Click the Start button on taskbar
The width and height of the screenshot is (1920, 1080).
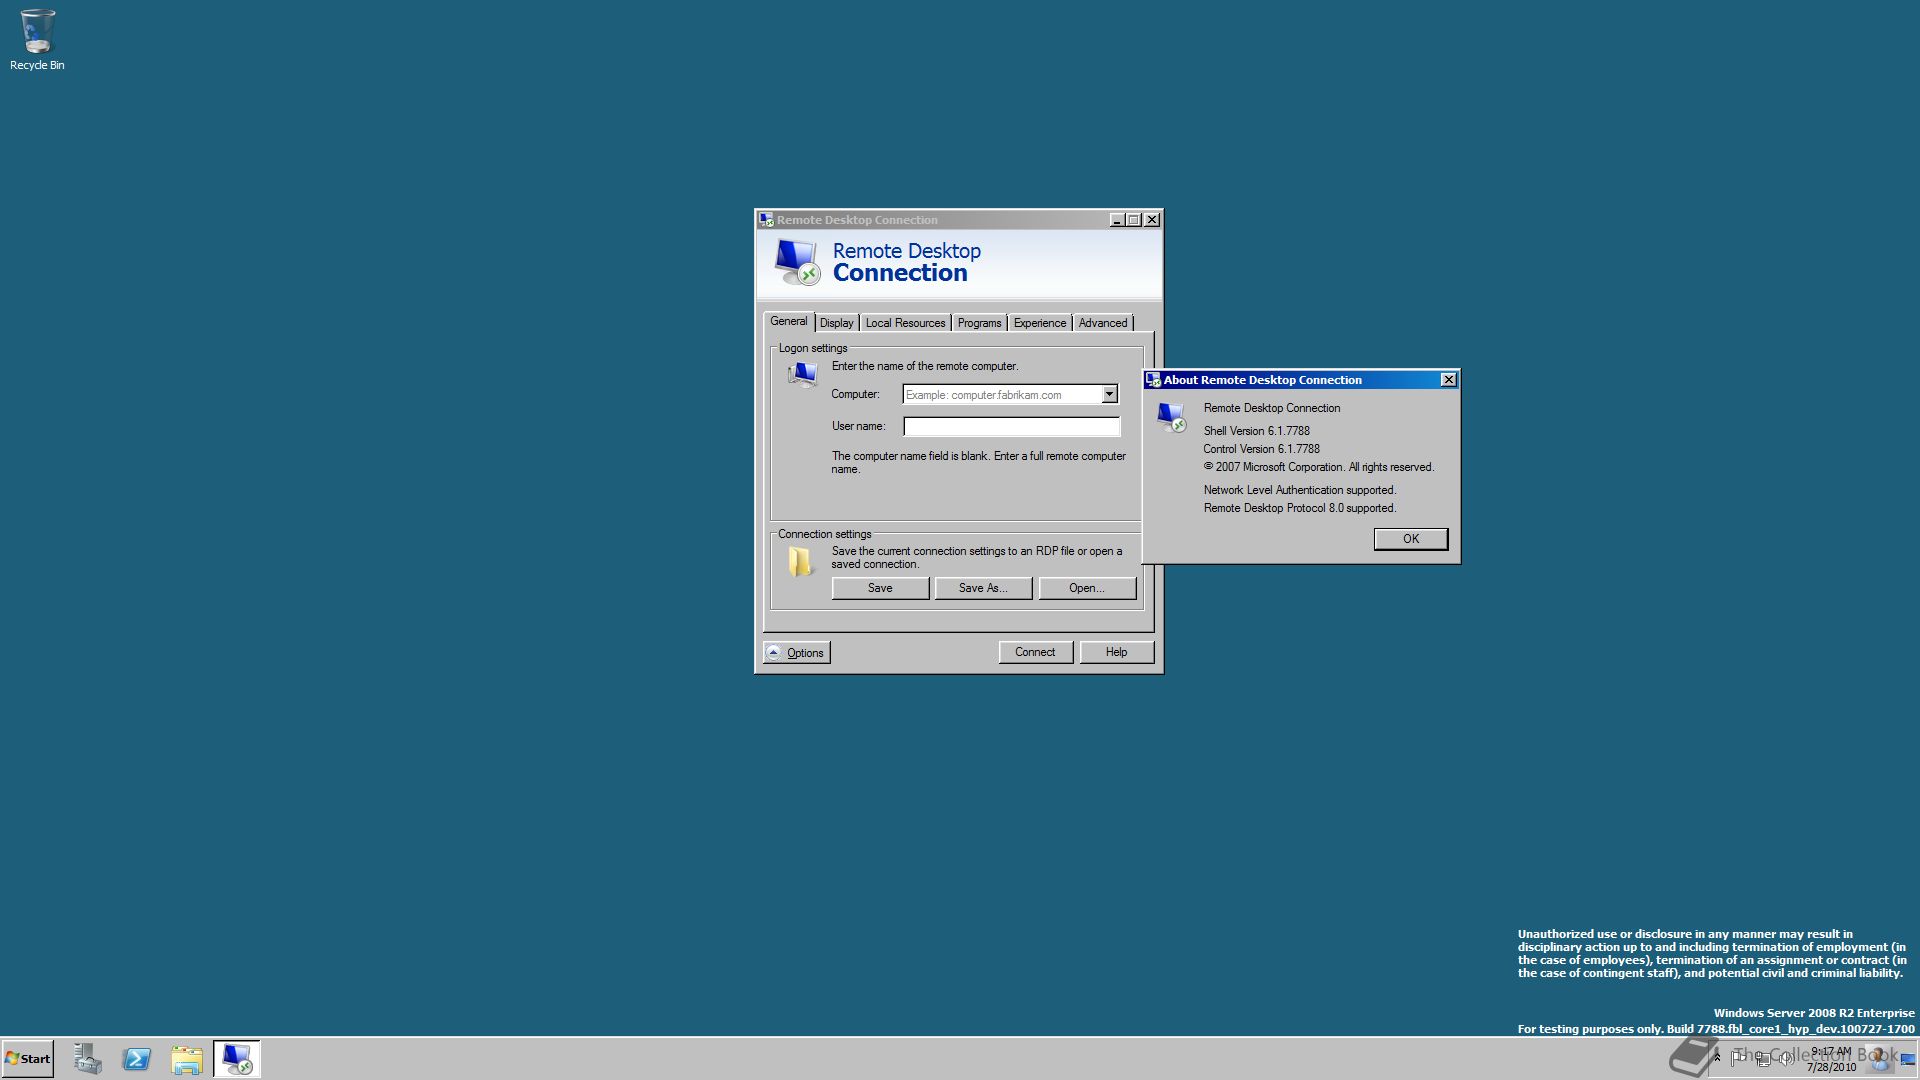point(28,1059)
